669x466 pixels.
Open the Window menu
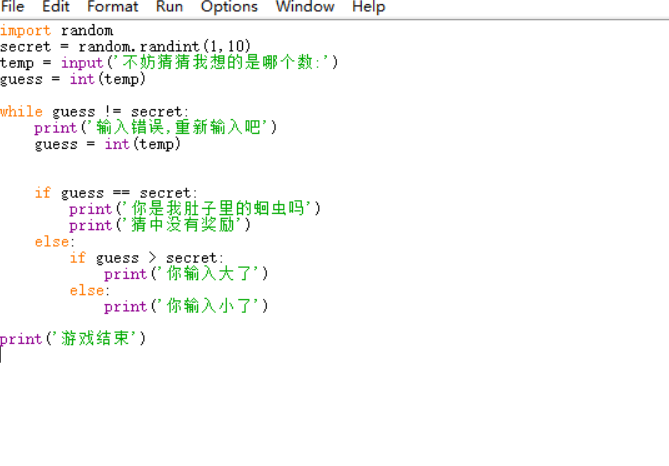(305, 7)
